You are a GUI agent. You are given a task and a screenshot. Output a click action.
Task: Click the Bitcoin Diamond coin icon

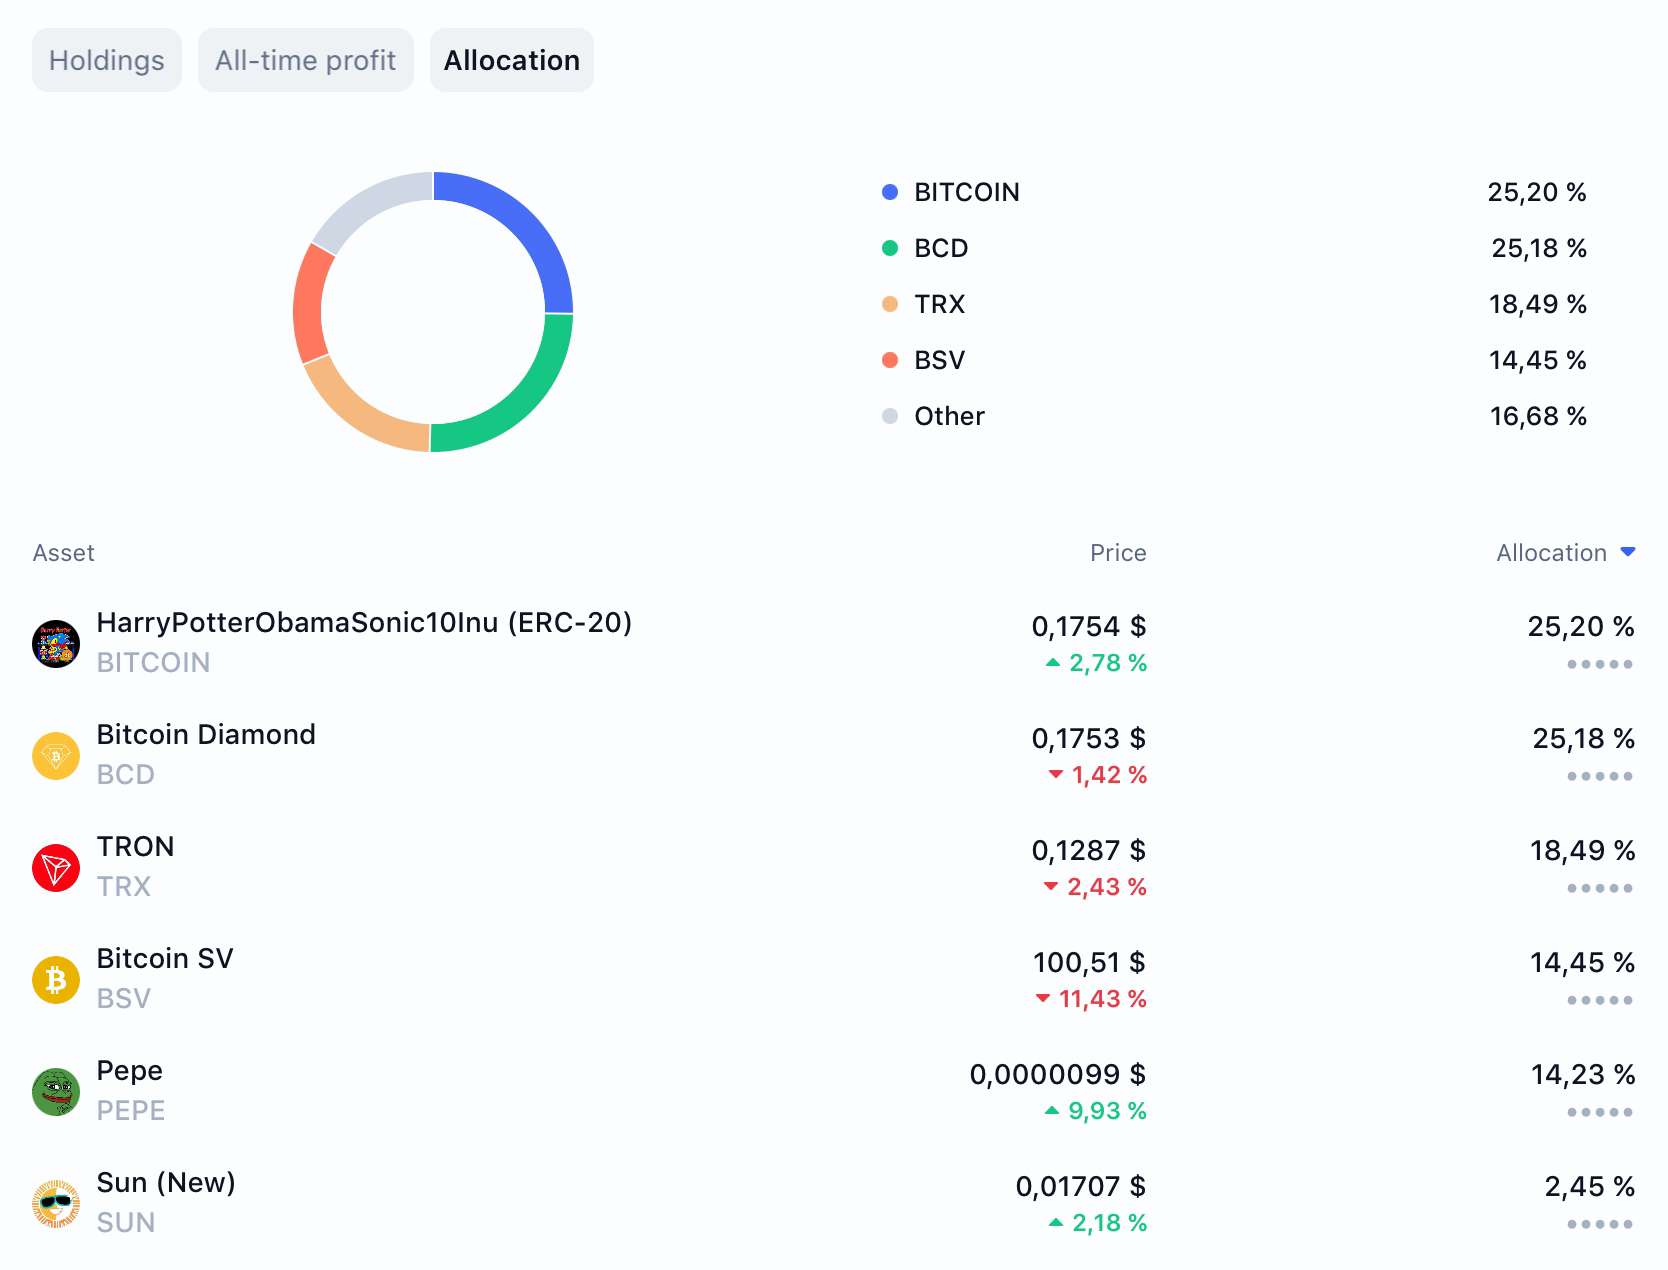tap(56, 755)
